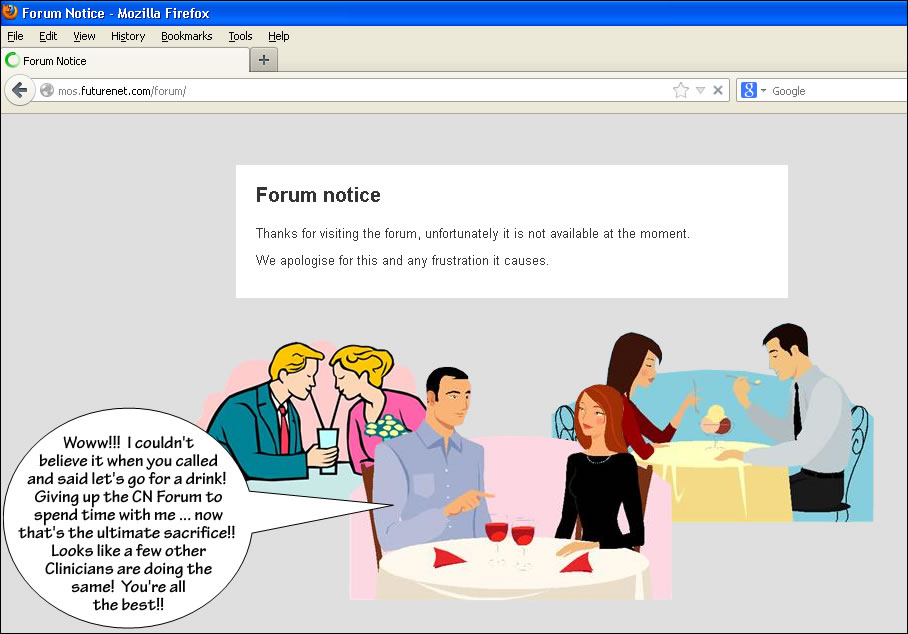This screenshot has height=634, width=908.
Task: Open the search engine selector dropdown arrow
Action: point(764,90)
